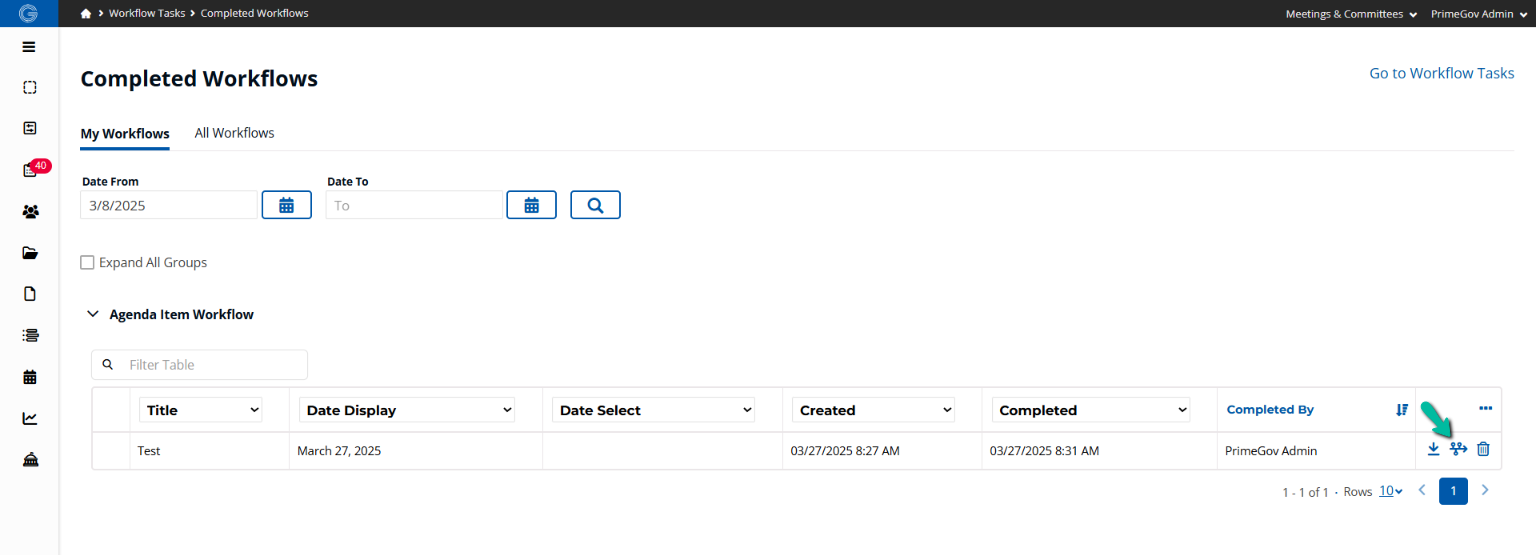Click the Date From field showing 3/8/2025
1536x555 pixels.
pos(169,205)
